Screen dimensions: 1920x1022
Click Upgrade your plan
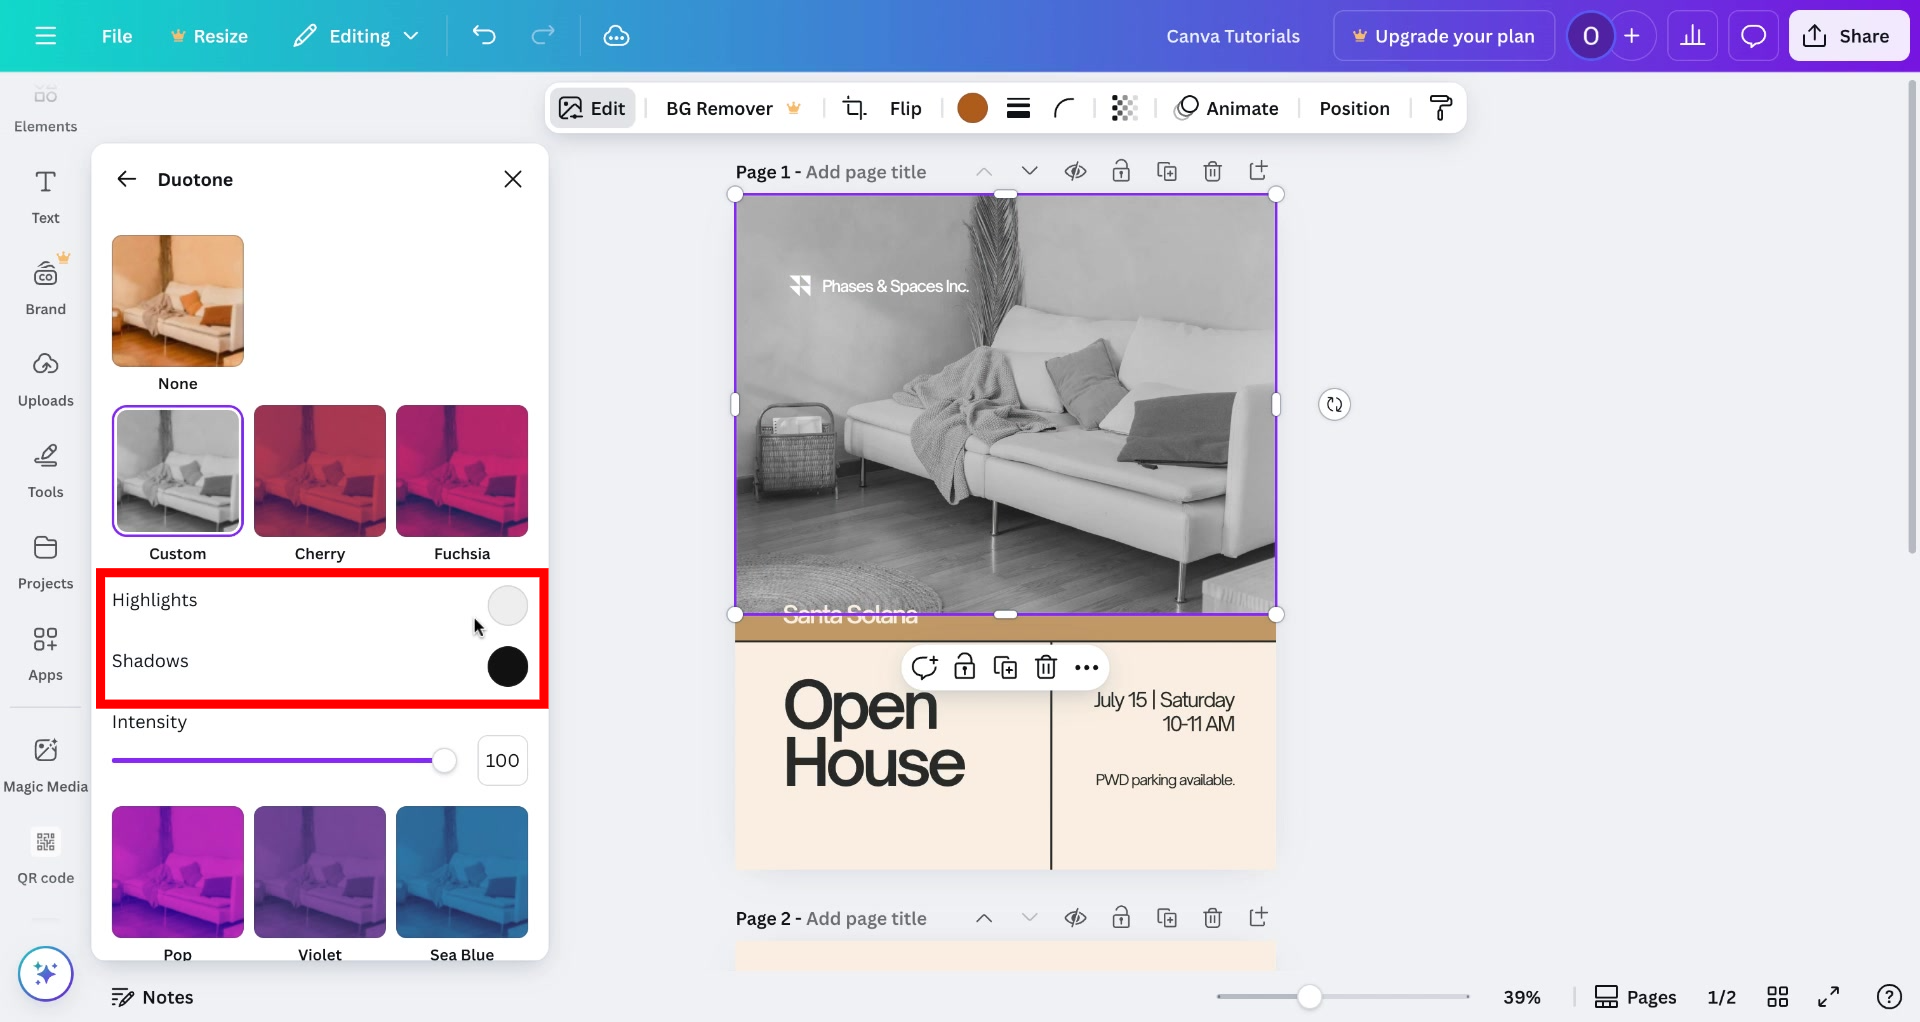point(1443,35)
